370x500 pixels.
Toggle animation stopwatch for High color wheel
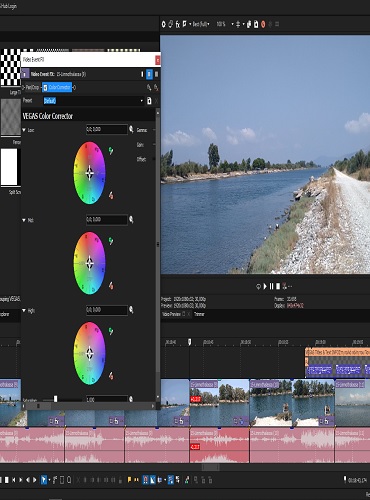(131, 310)
